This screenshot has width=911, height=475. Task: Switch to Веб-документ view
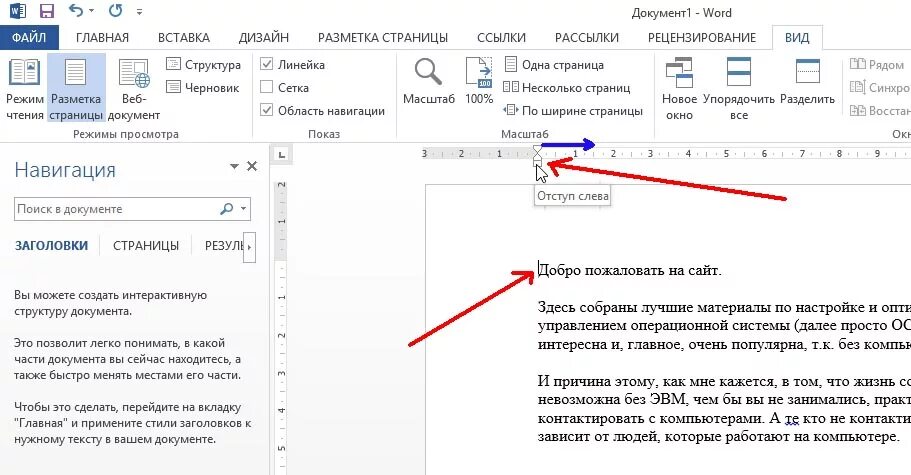coord(134,89)
